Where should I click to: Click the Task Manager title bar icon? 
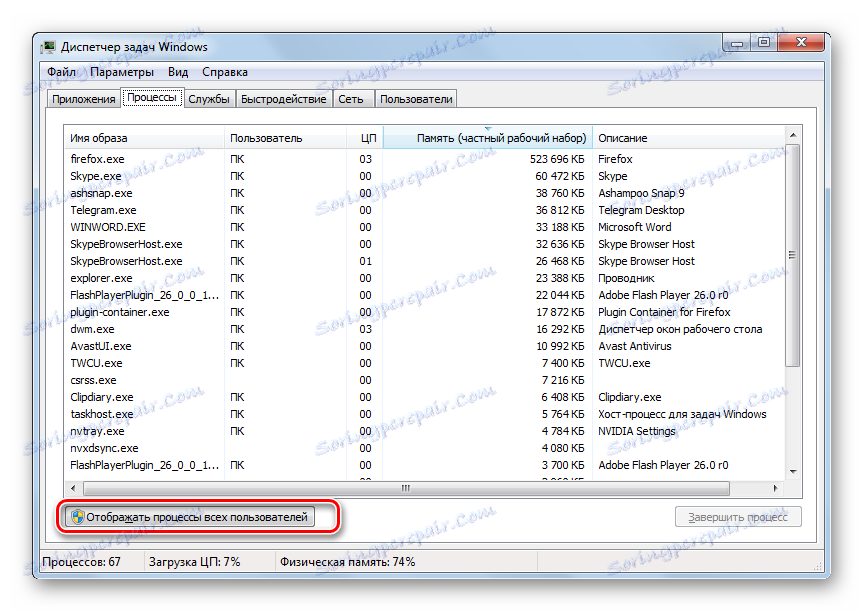pyautogui.click(x=50, y=47)
